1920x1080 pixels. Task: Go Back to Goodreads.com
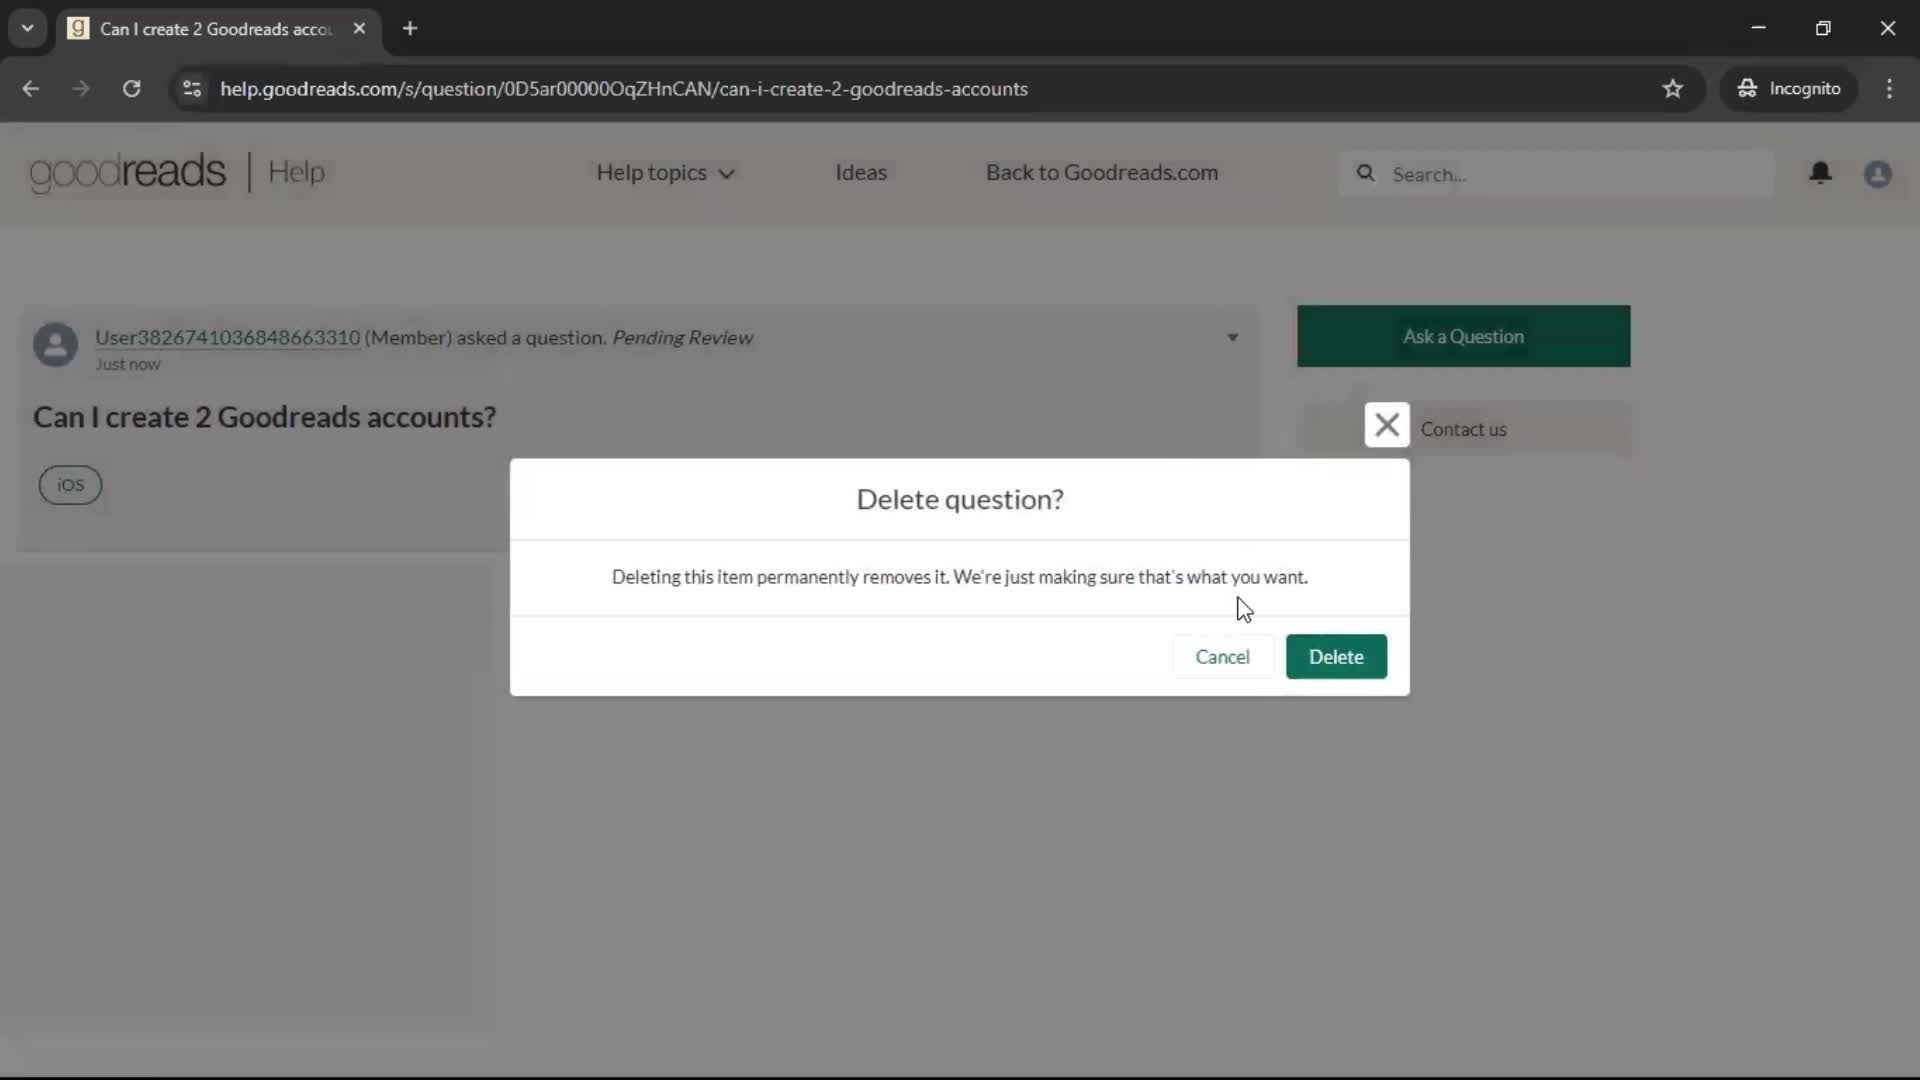1101,173
